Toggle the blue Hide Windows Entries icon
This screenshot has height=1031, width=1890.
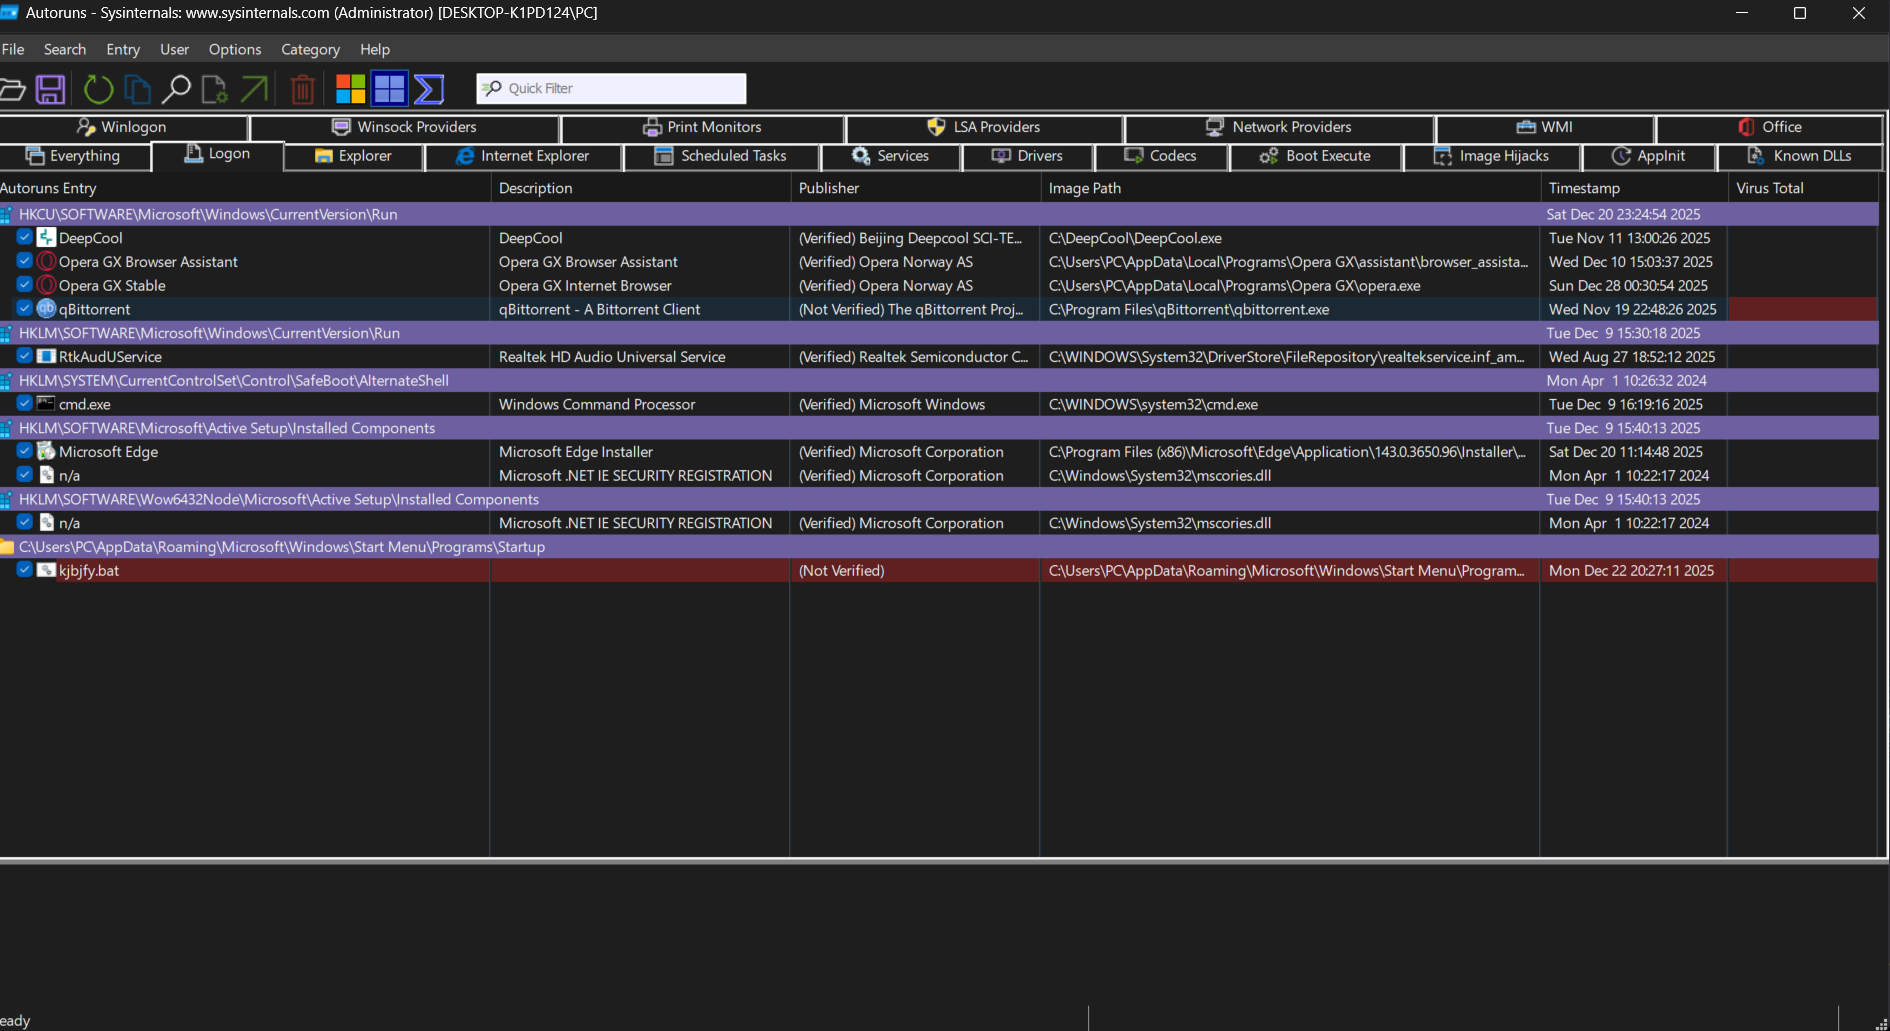point(389,89)
